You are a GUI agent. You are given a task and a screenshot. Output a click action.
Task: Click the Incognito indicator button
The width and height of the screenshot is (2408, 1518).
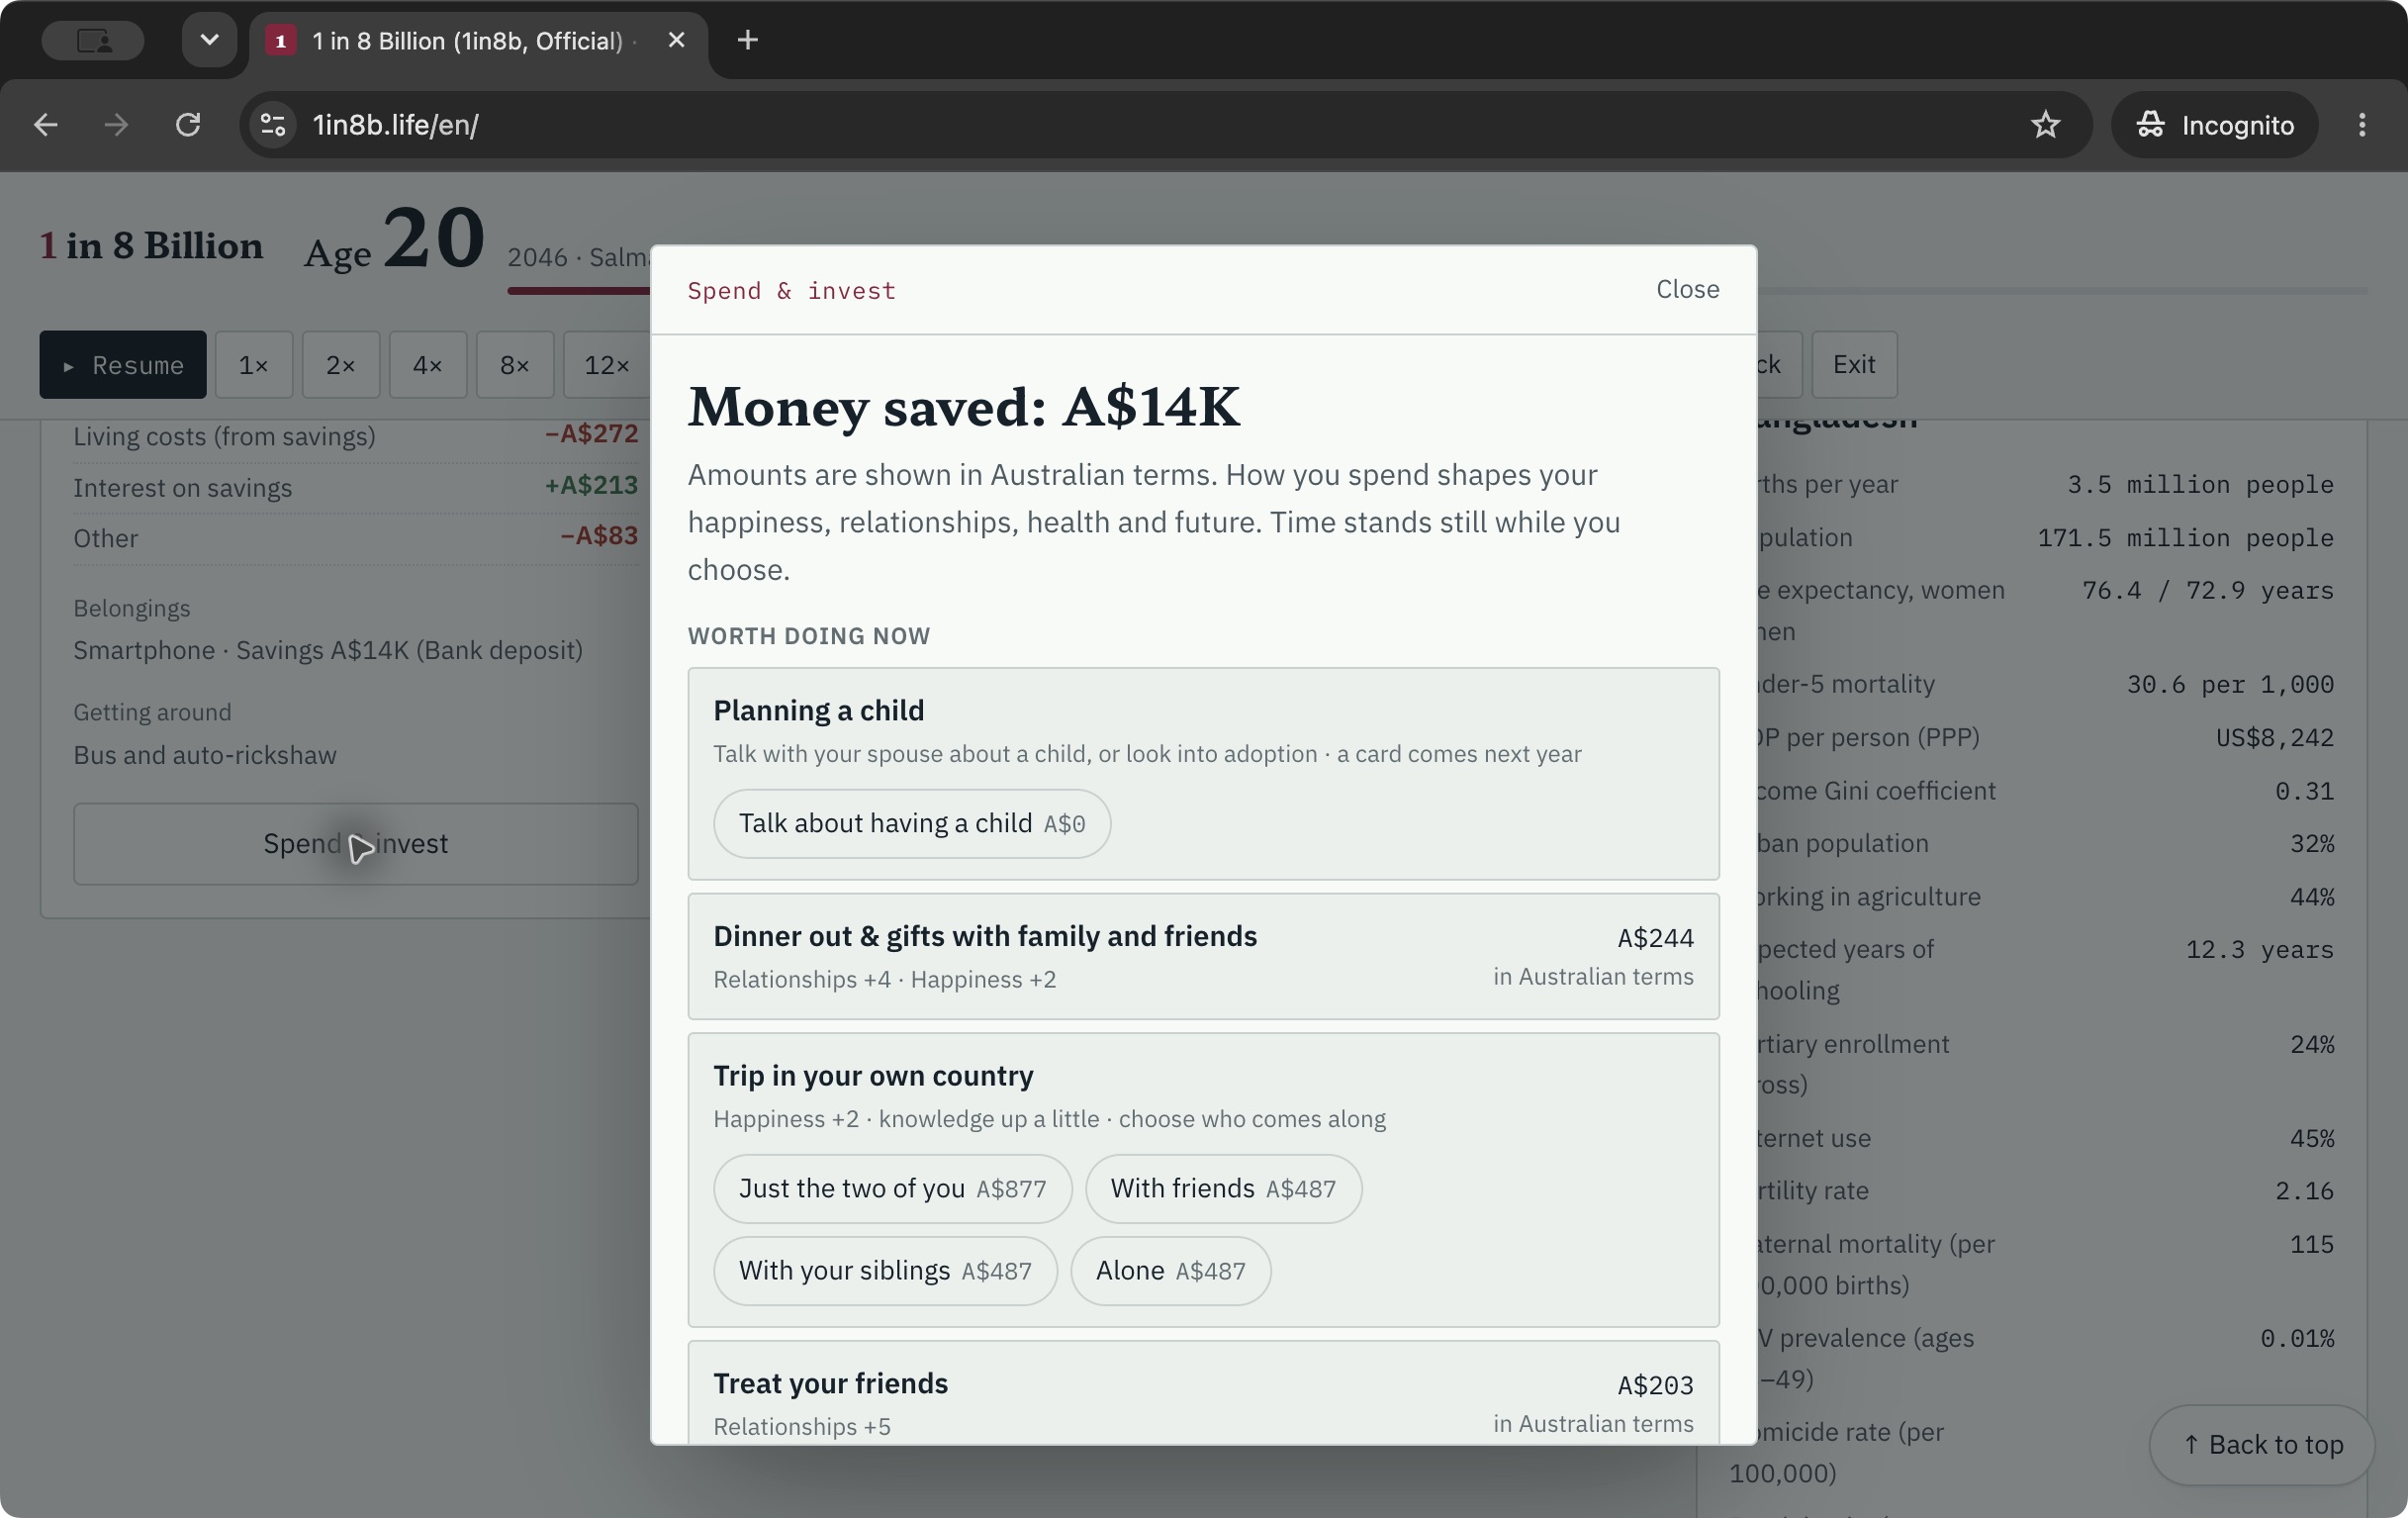[x=2215, y=125]
